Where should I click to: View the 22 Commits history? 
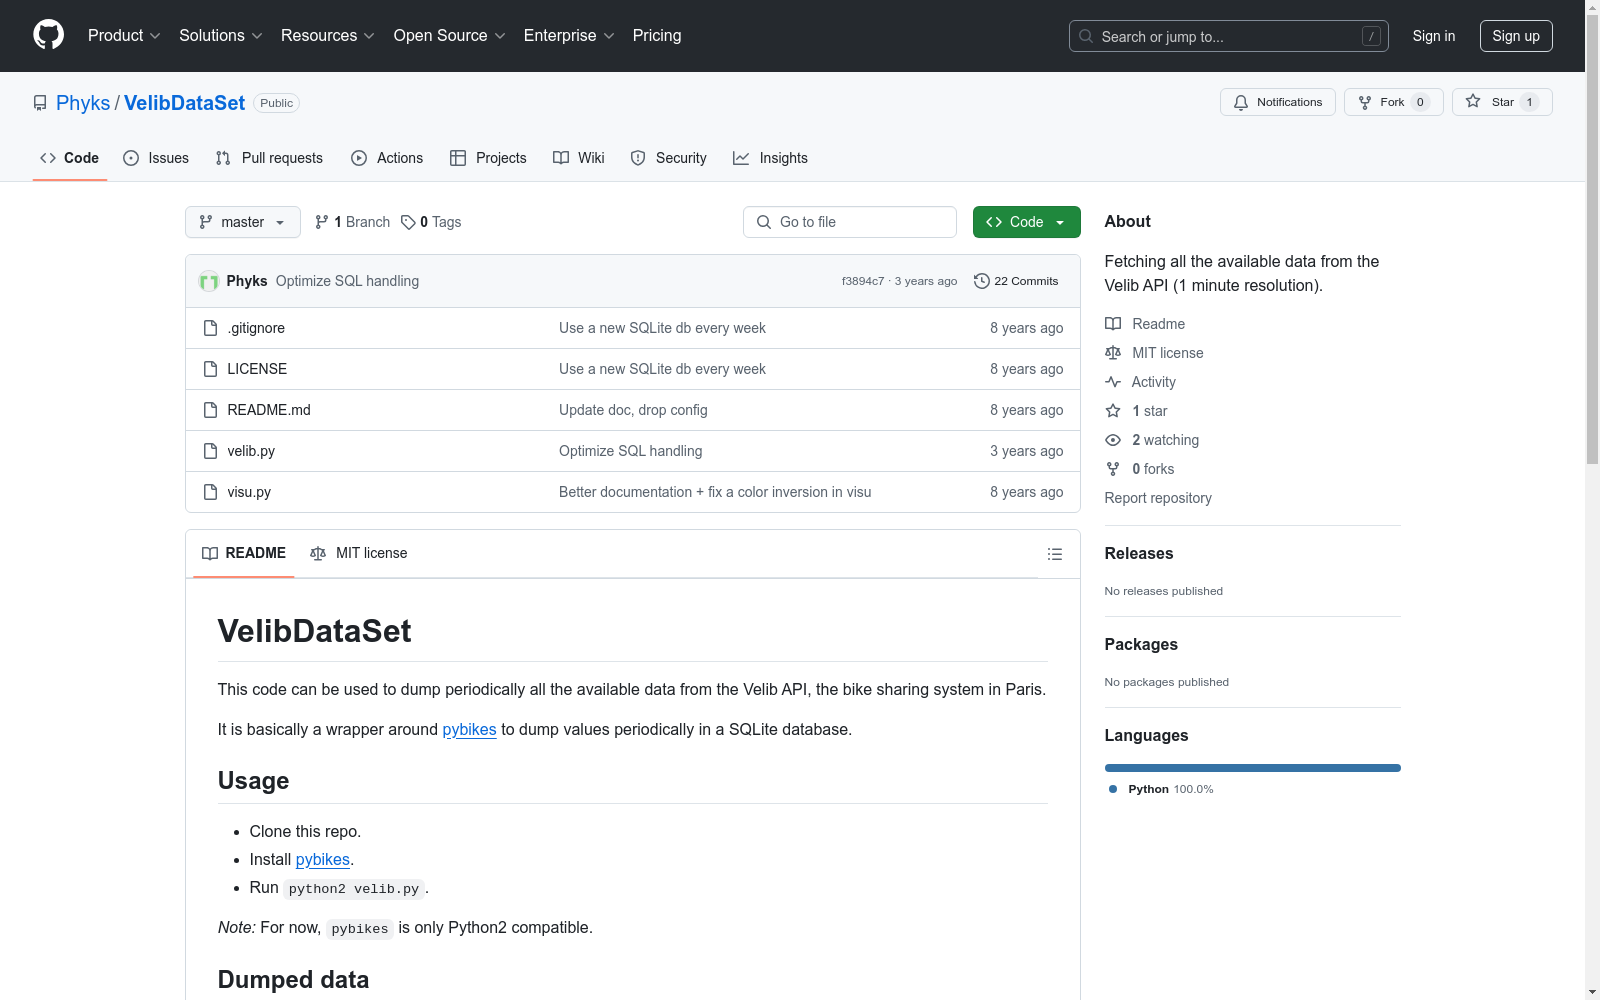[1016, 281]
